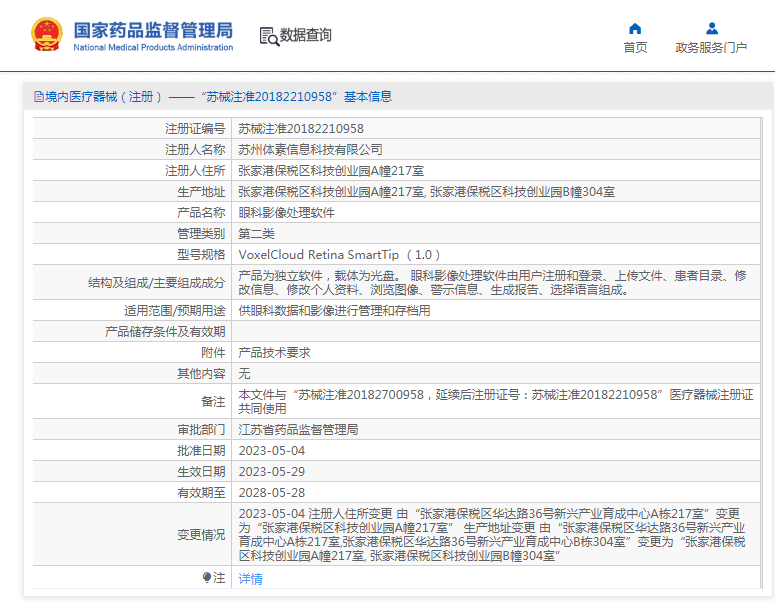Select 江苏省药品监督管理局 cell
Image resolution: width=775 pixels, height=609 pixels.
tap(299, 430)
